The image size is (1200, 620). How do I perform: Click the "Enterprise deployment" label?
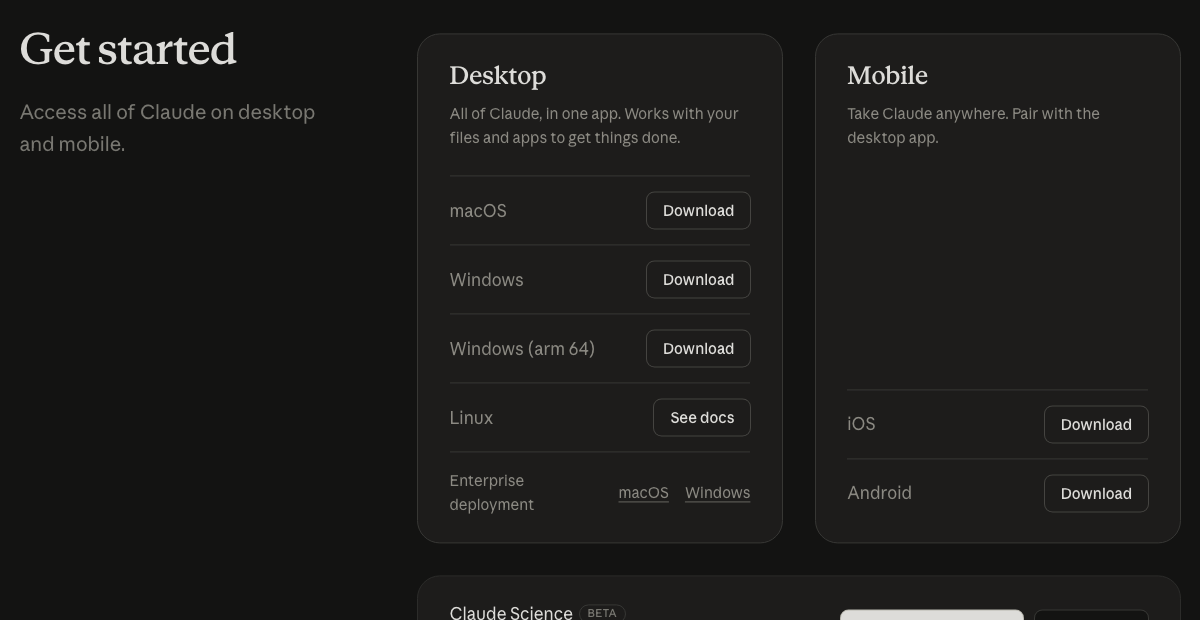click(491, 492)
